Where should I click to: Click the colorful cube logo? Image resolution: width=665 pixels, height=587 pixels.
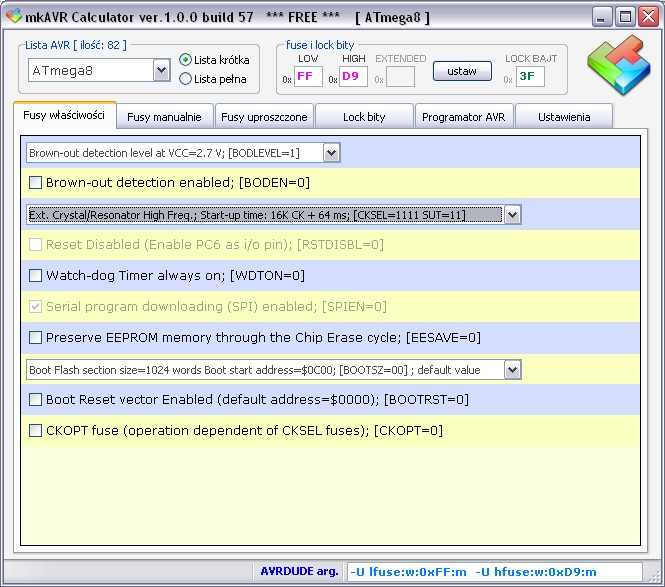(619, 65)
